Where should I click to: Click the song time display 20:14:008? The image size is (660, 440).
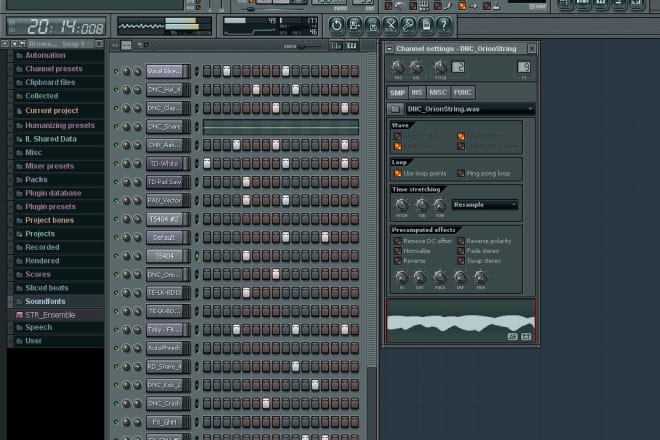coord(57,27)
